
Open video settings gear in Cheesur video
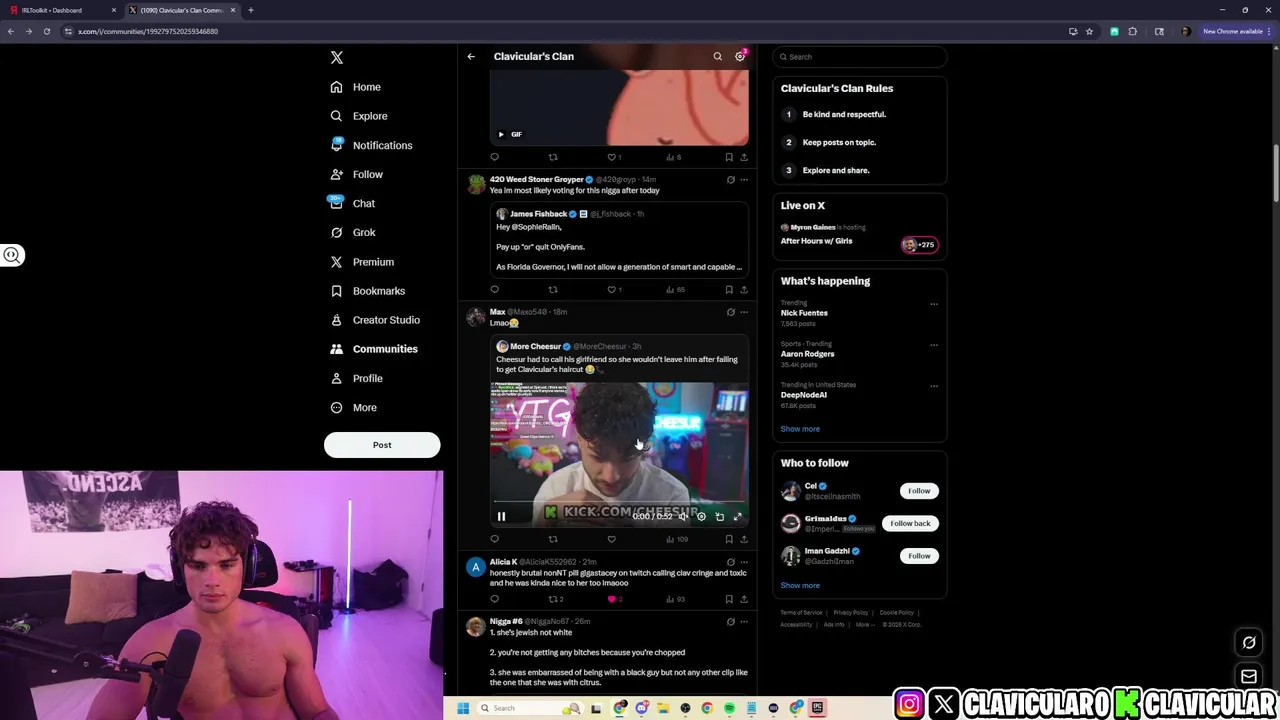701,517
